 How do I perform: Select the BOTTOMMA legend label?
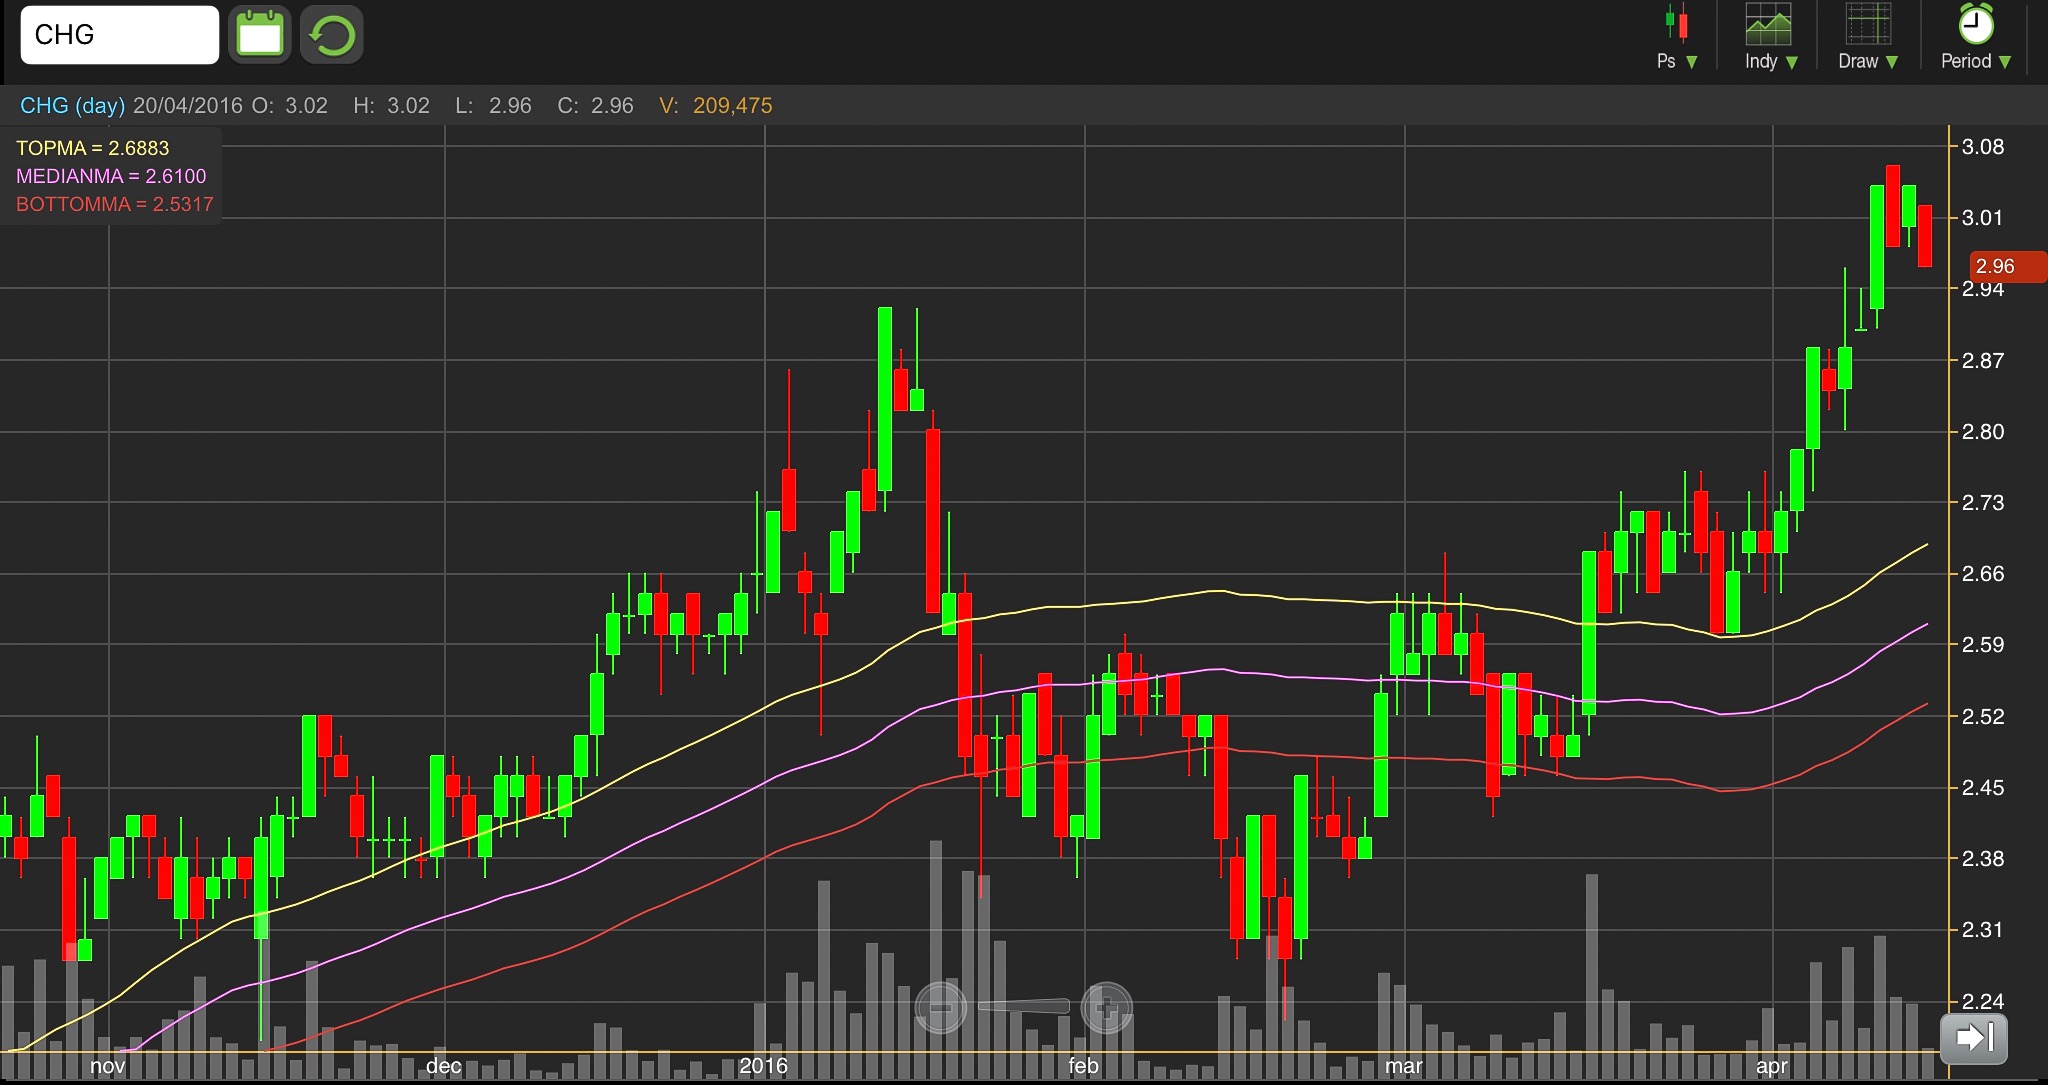coord(114,204)
